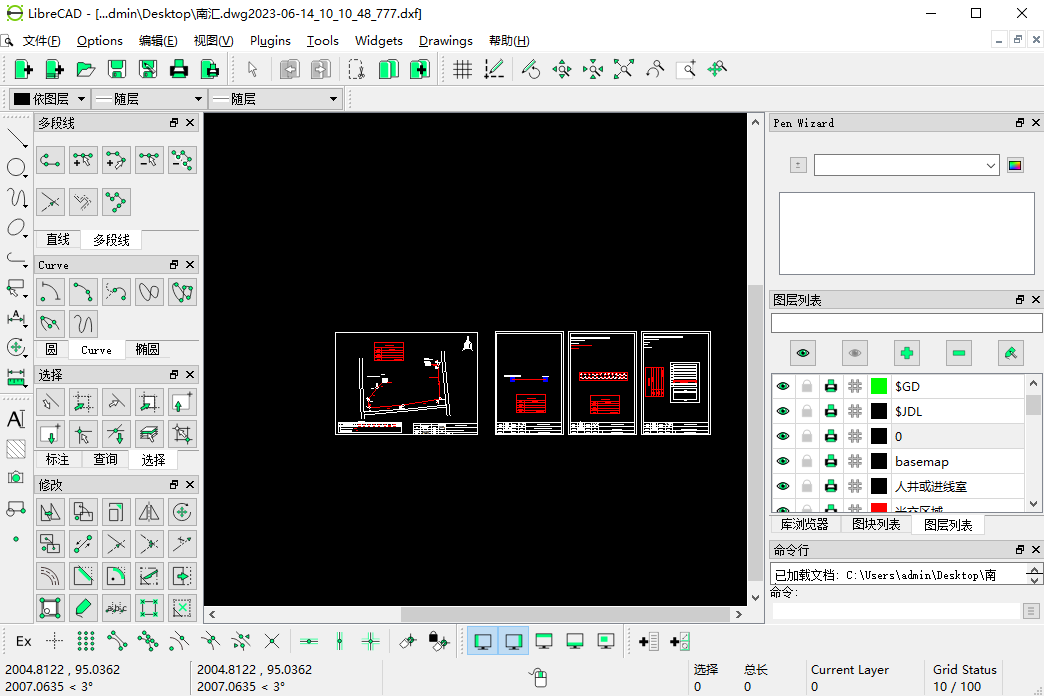Save the drawing with the floppy icon
This screenshot has height=696, width=1044.
click(117, 69)
